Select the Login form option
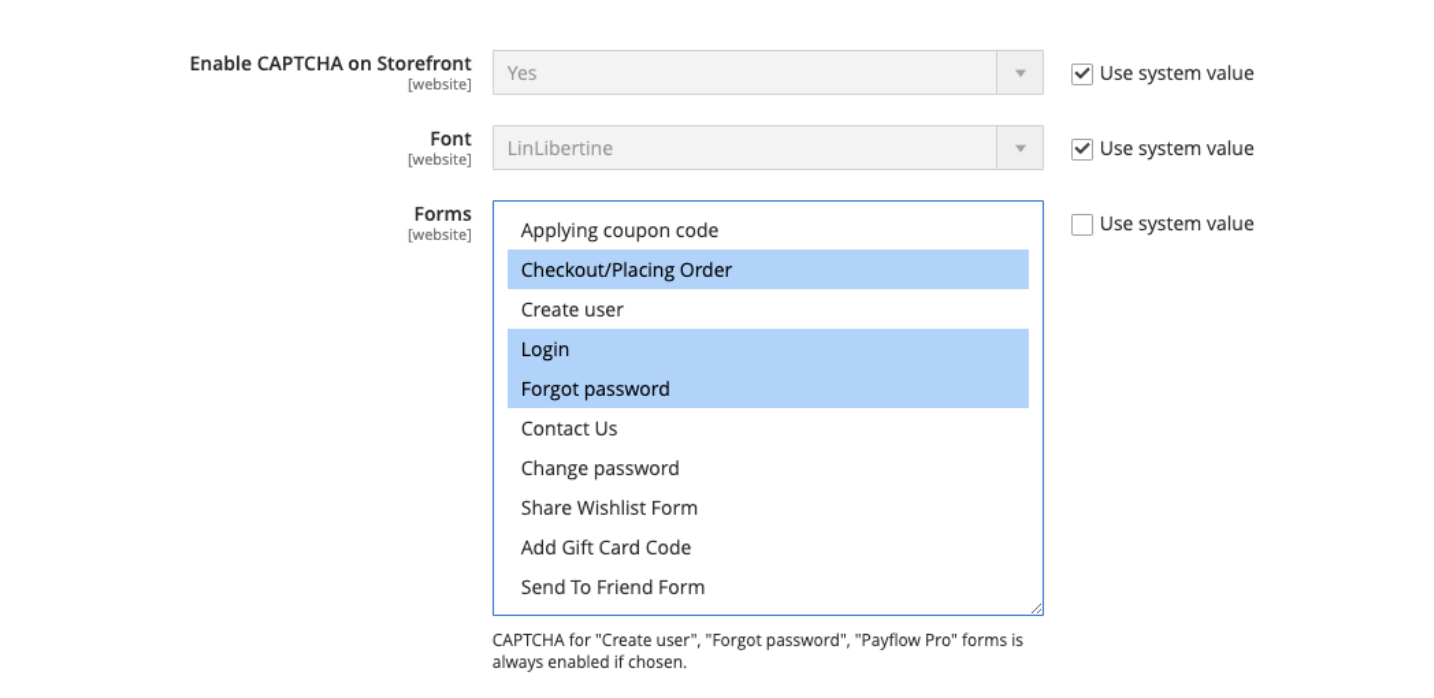1434x698 pixels. (545, 350)
